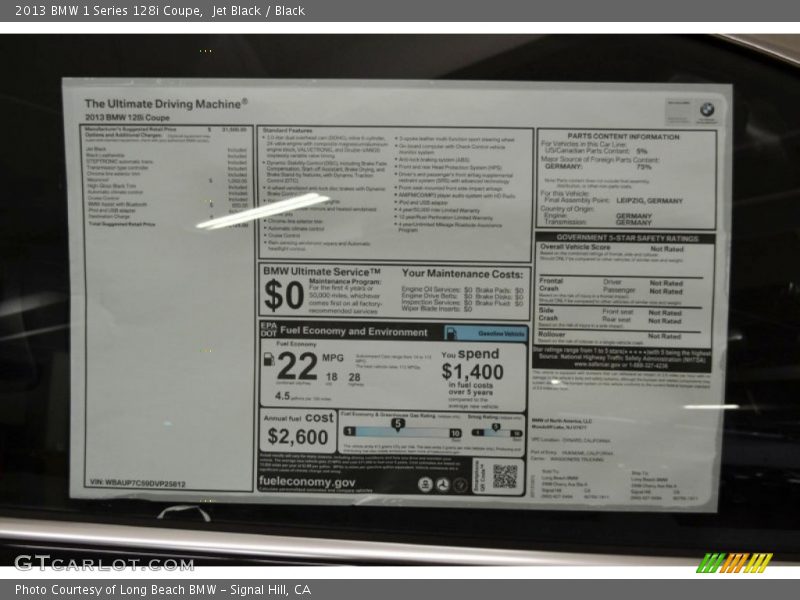This screenshot has width=800, height=600.
Task: Select the fuel economy rating marker 5
Action: tap(398, 423)
